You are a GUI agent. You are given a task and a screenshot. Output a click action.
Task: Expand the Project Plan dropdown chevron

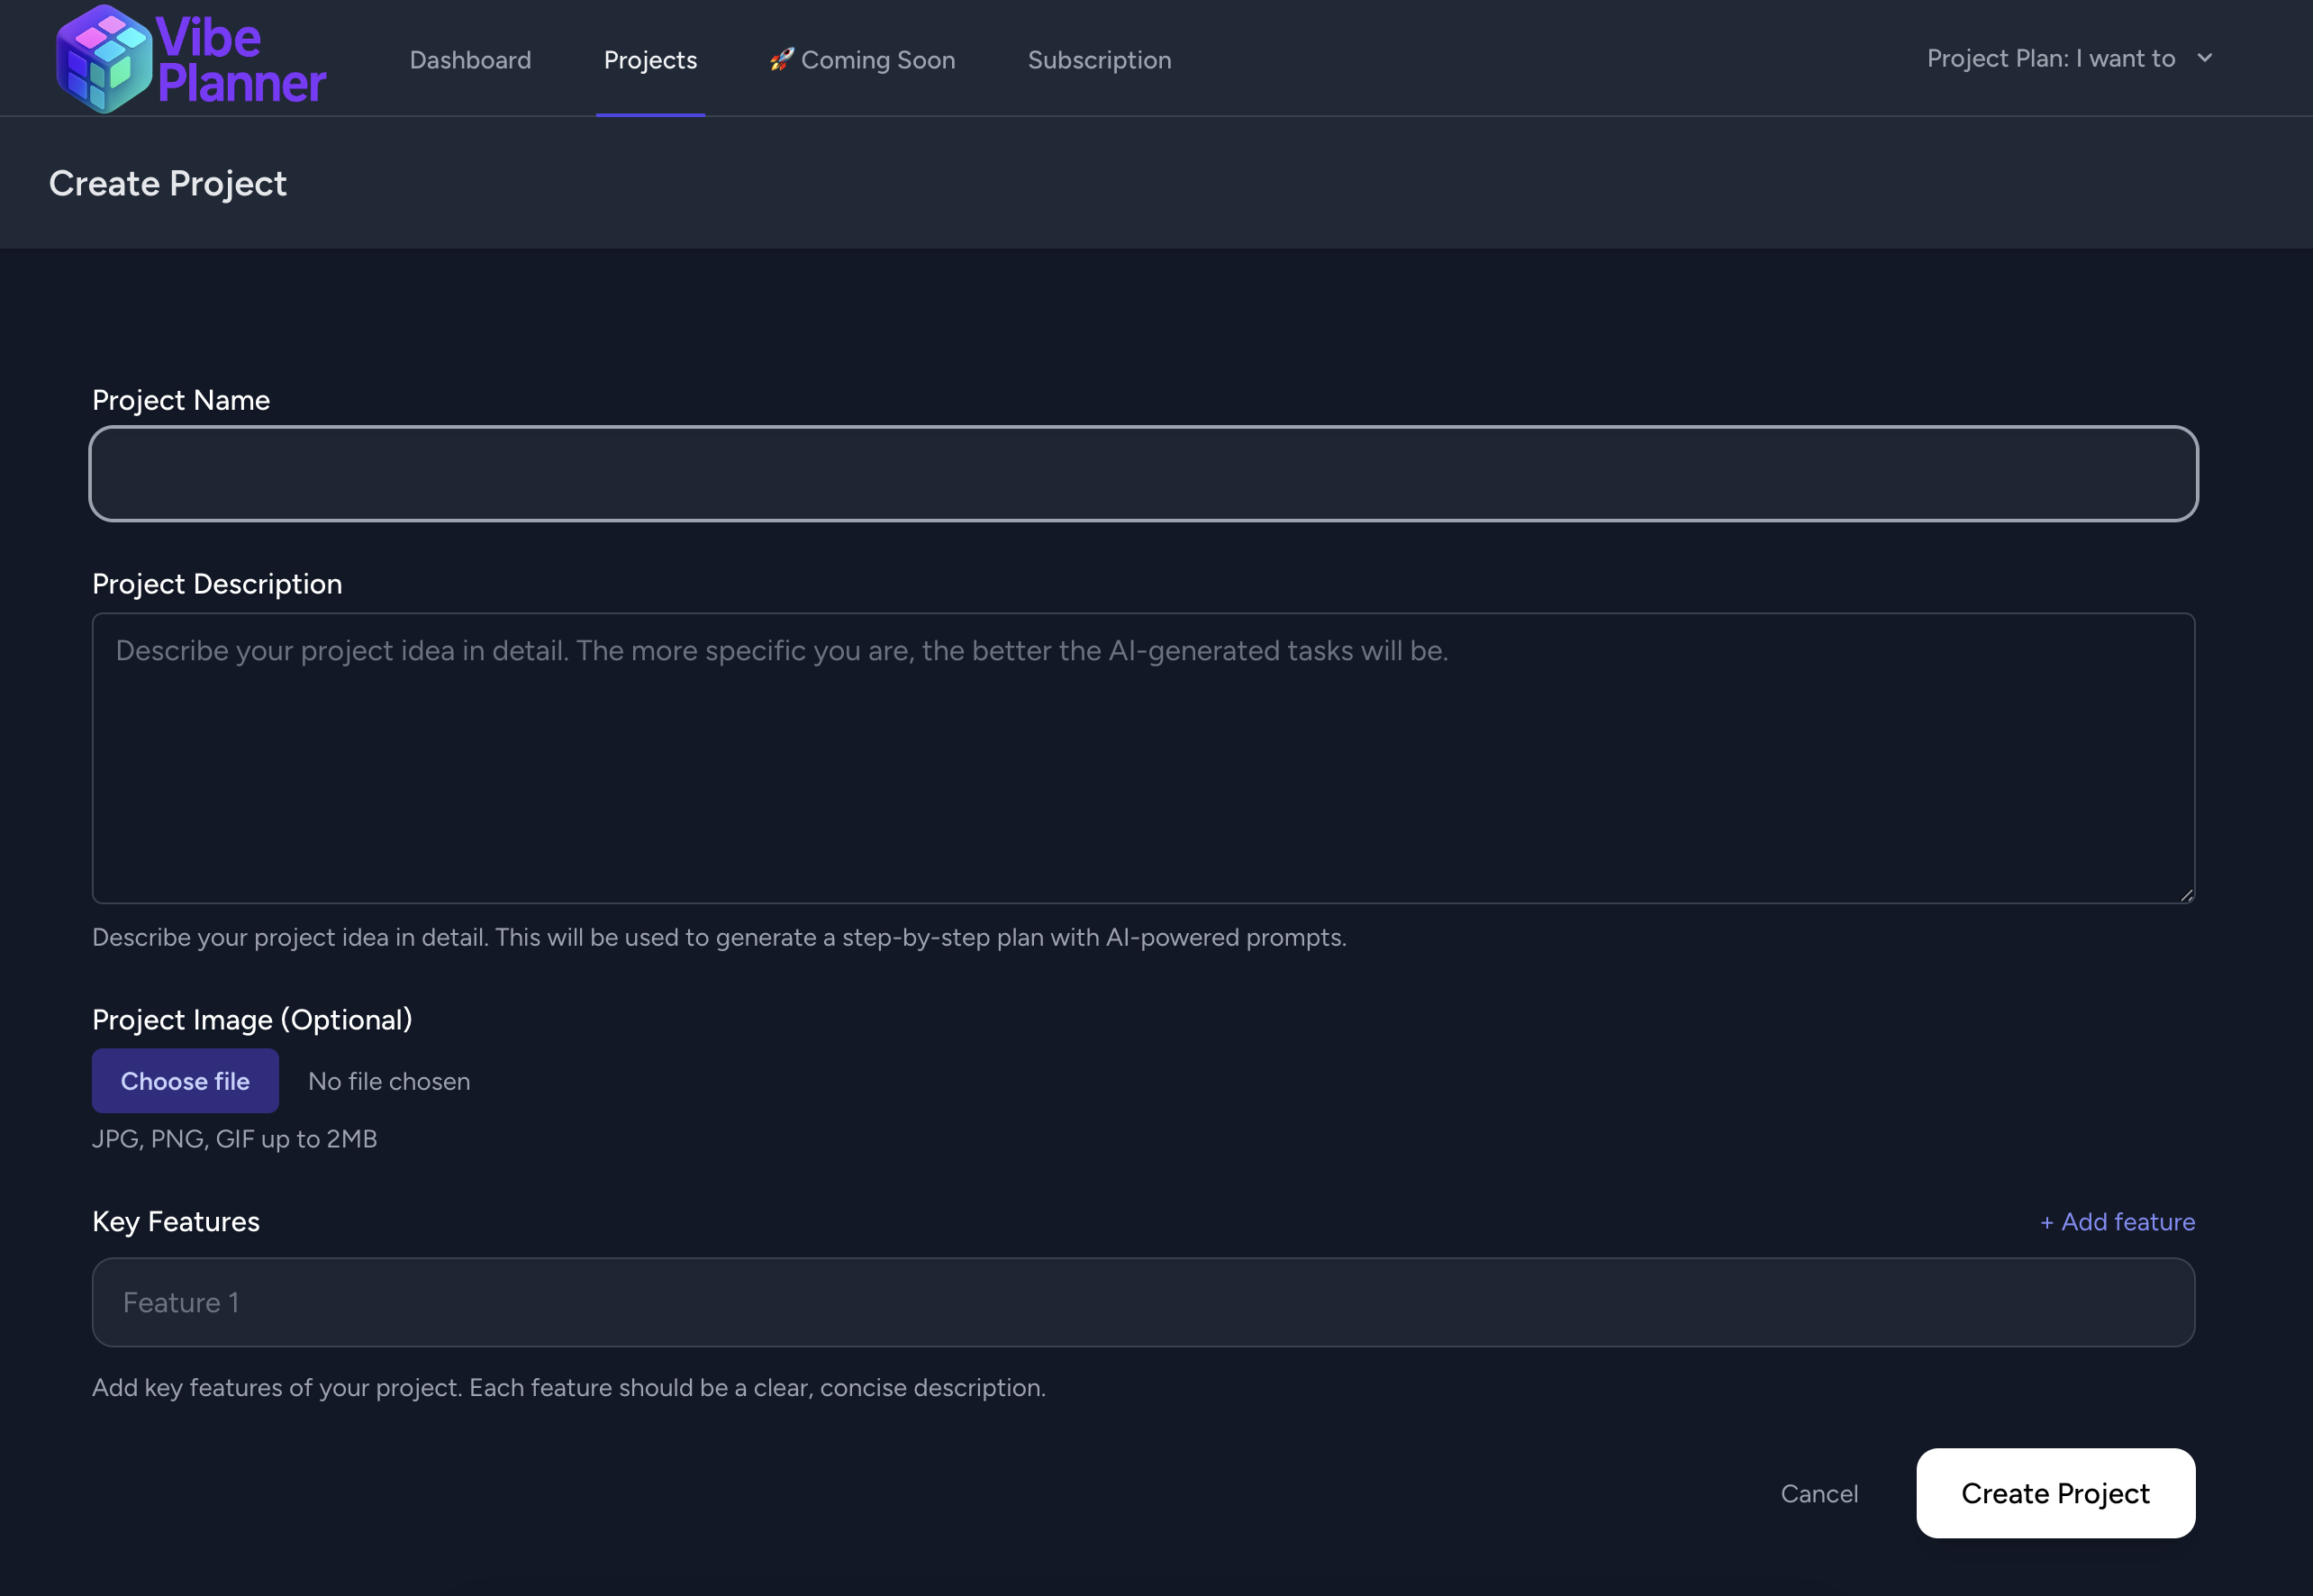click(x=2204, y=58)
